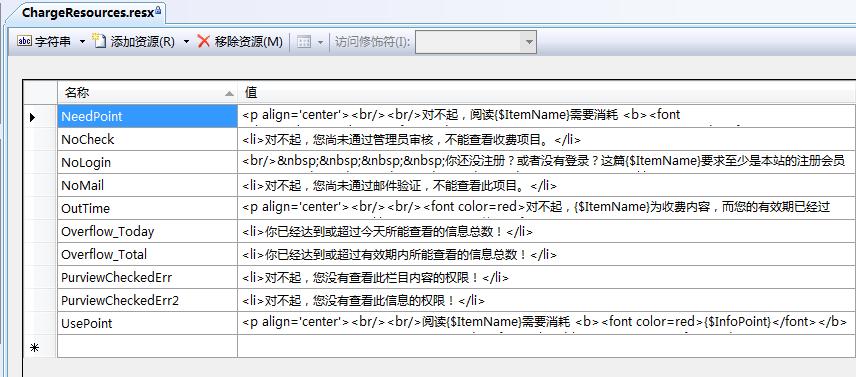This screenshot has height=377, width=856.
Task: Expand the 添加资源(R) dropdown arrow
Action: point(186,41)
